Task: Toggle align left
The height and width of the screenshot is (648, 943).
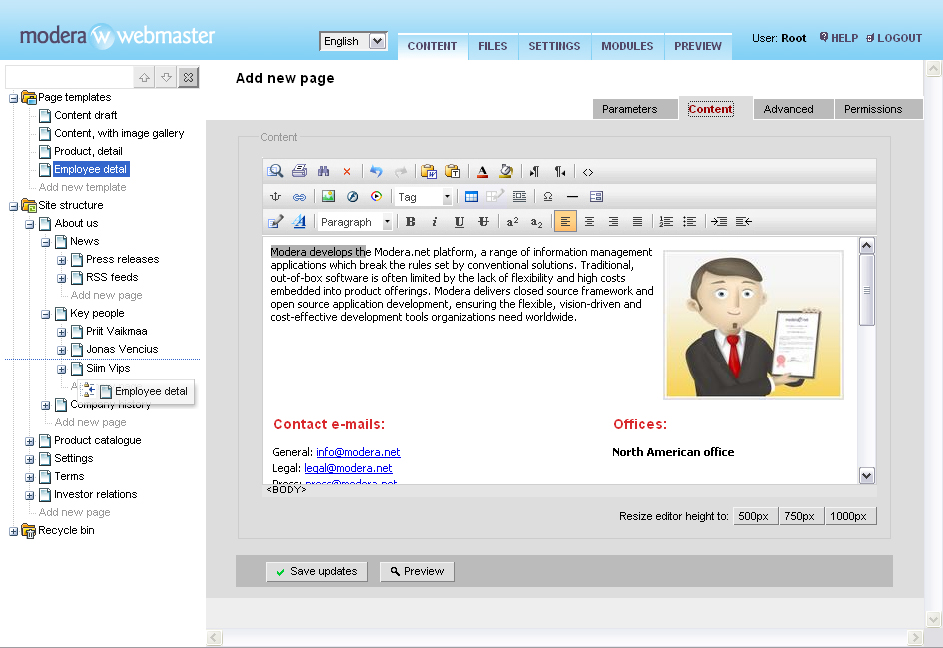Action: 565,221
